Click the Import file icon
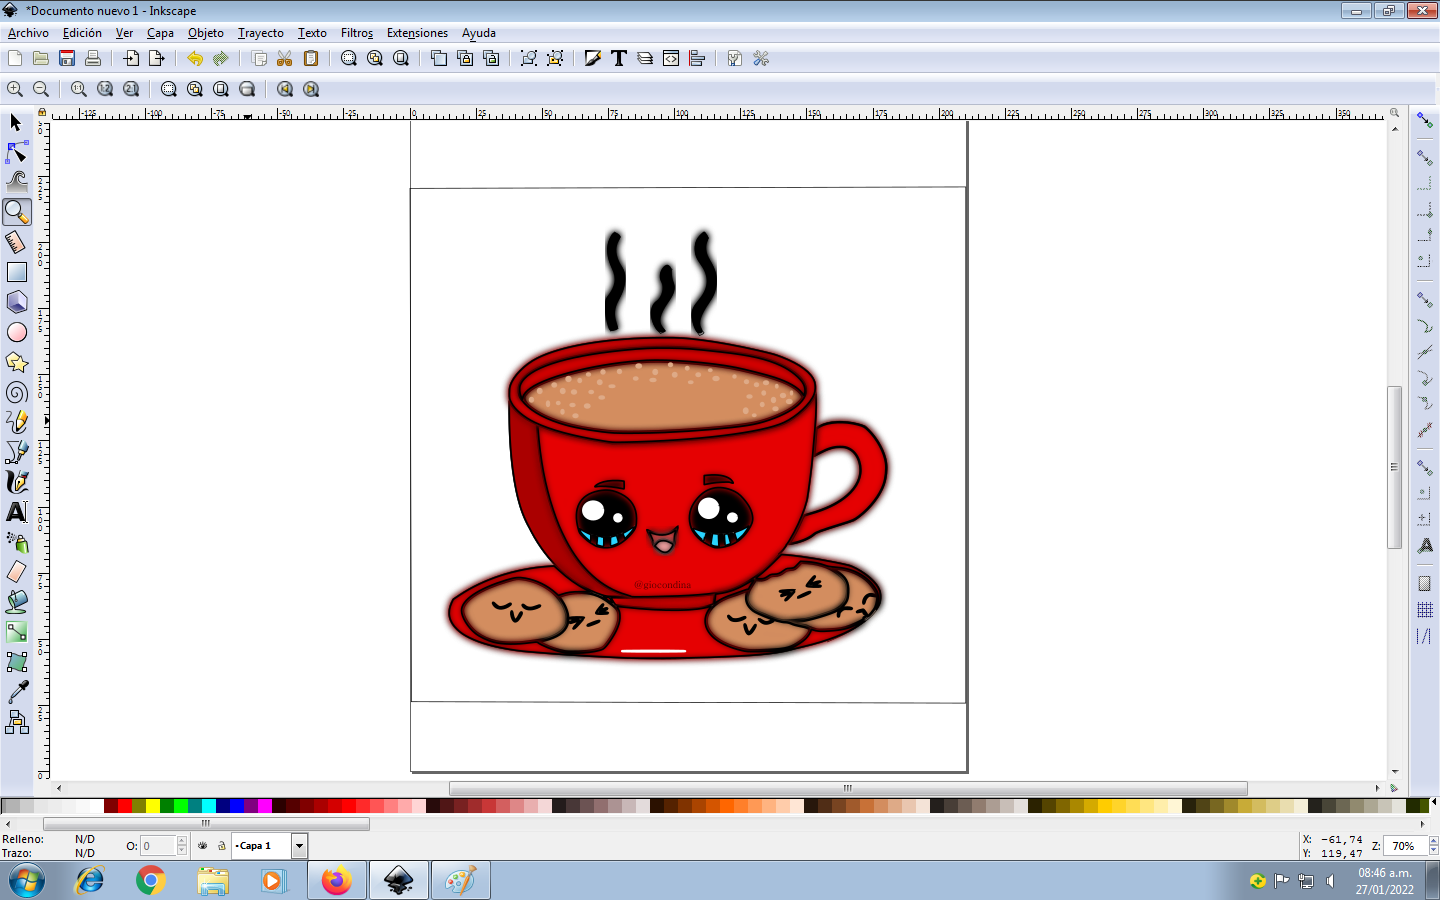The height and width of the screenshot is (900, 1440). (131, 58)
